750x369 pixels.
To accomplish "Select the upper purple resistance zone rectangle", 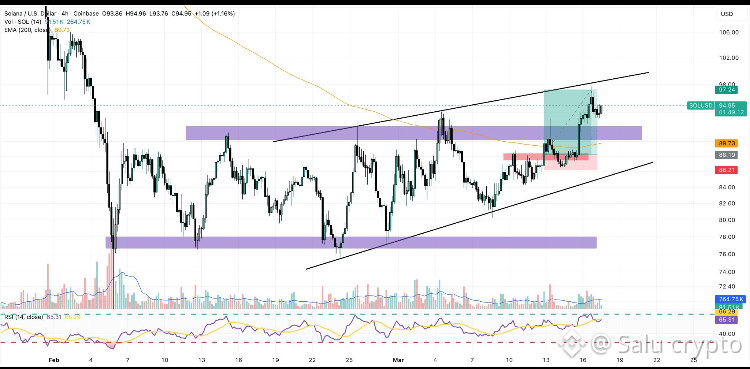I will (414, 133).
